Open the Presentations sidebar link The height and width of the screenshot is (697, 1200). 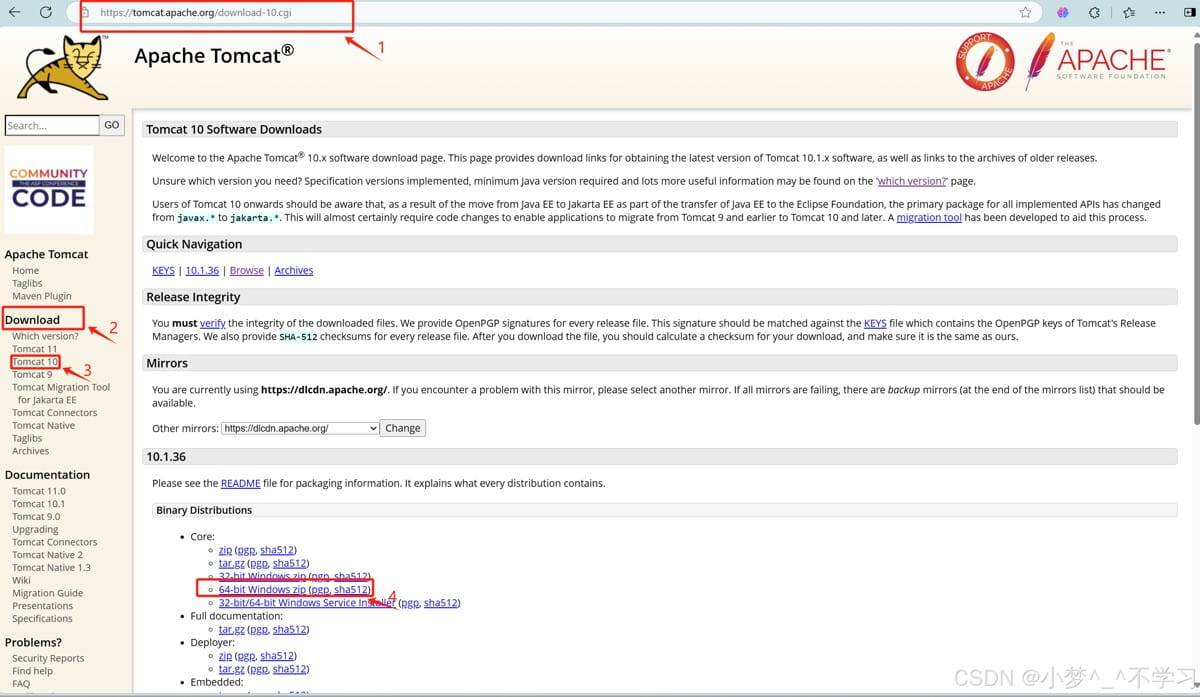43,606
